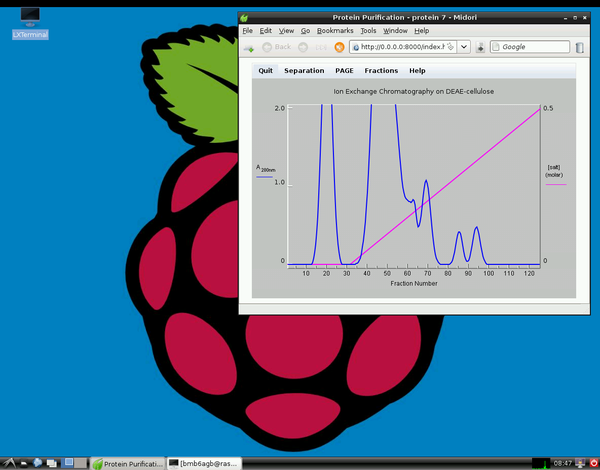This screenshot has width=600, height=470.
Task: Click the forward arrow button in toolbar
Action: (303, 47)
